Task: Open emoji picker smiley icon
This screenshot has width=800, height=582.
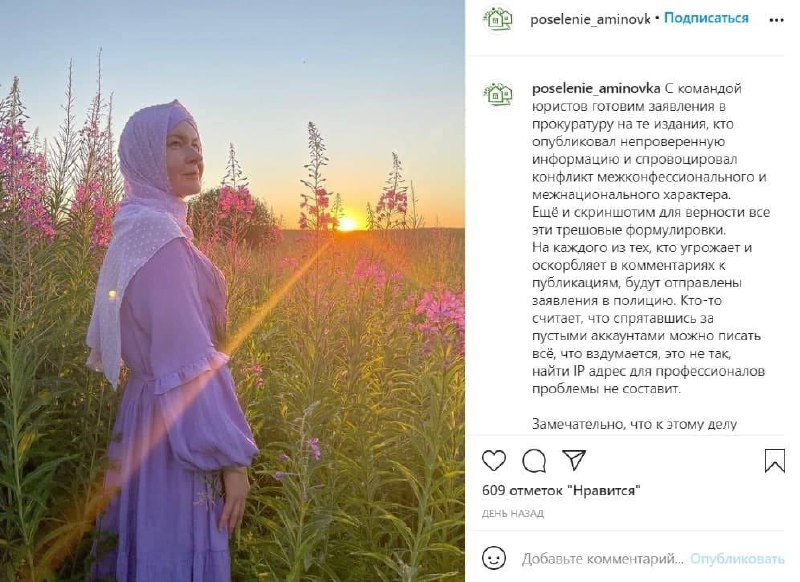Action: pos(494,558)
